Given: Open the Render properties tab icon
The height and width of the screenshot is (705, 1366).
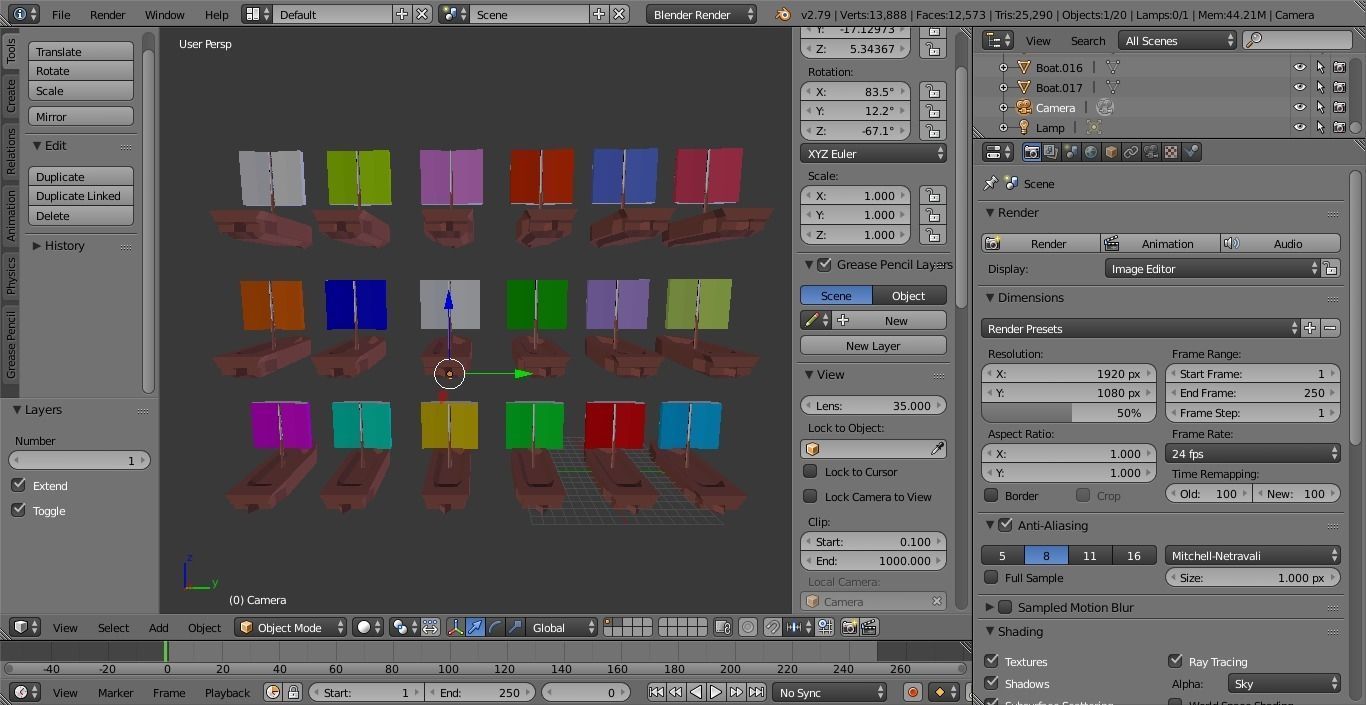Looking at the screenshot, I should point(1032,152).
